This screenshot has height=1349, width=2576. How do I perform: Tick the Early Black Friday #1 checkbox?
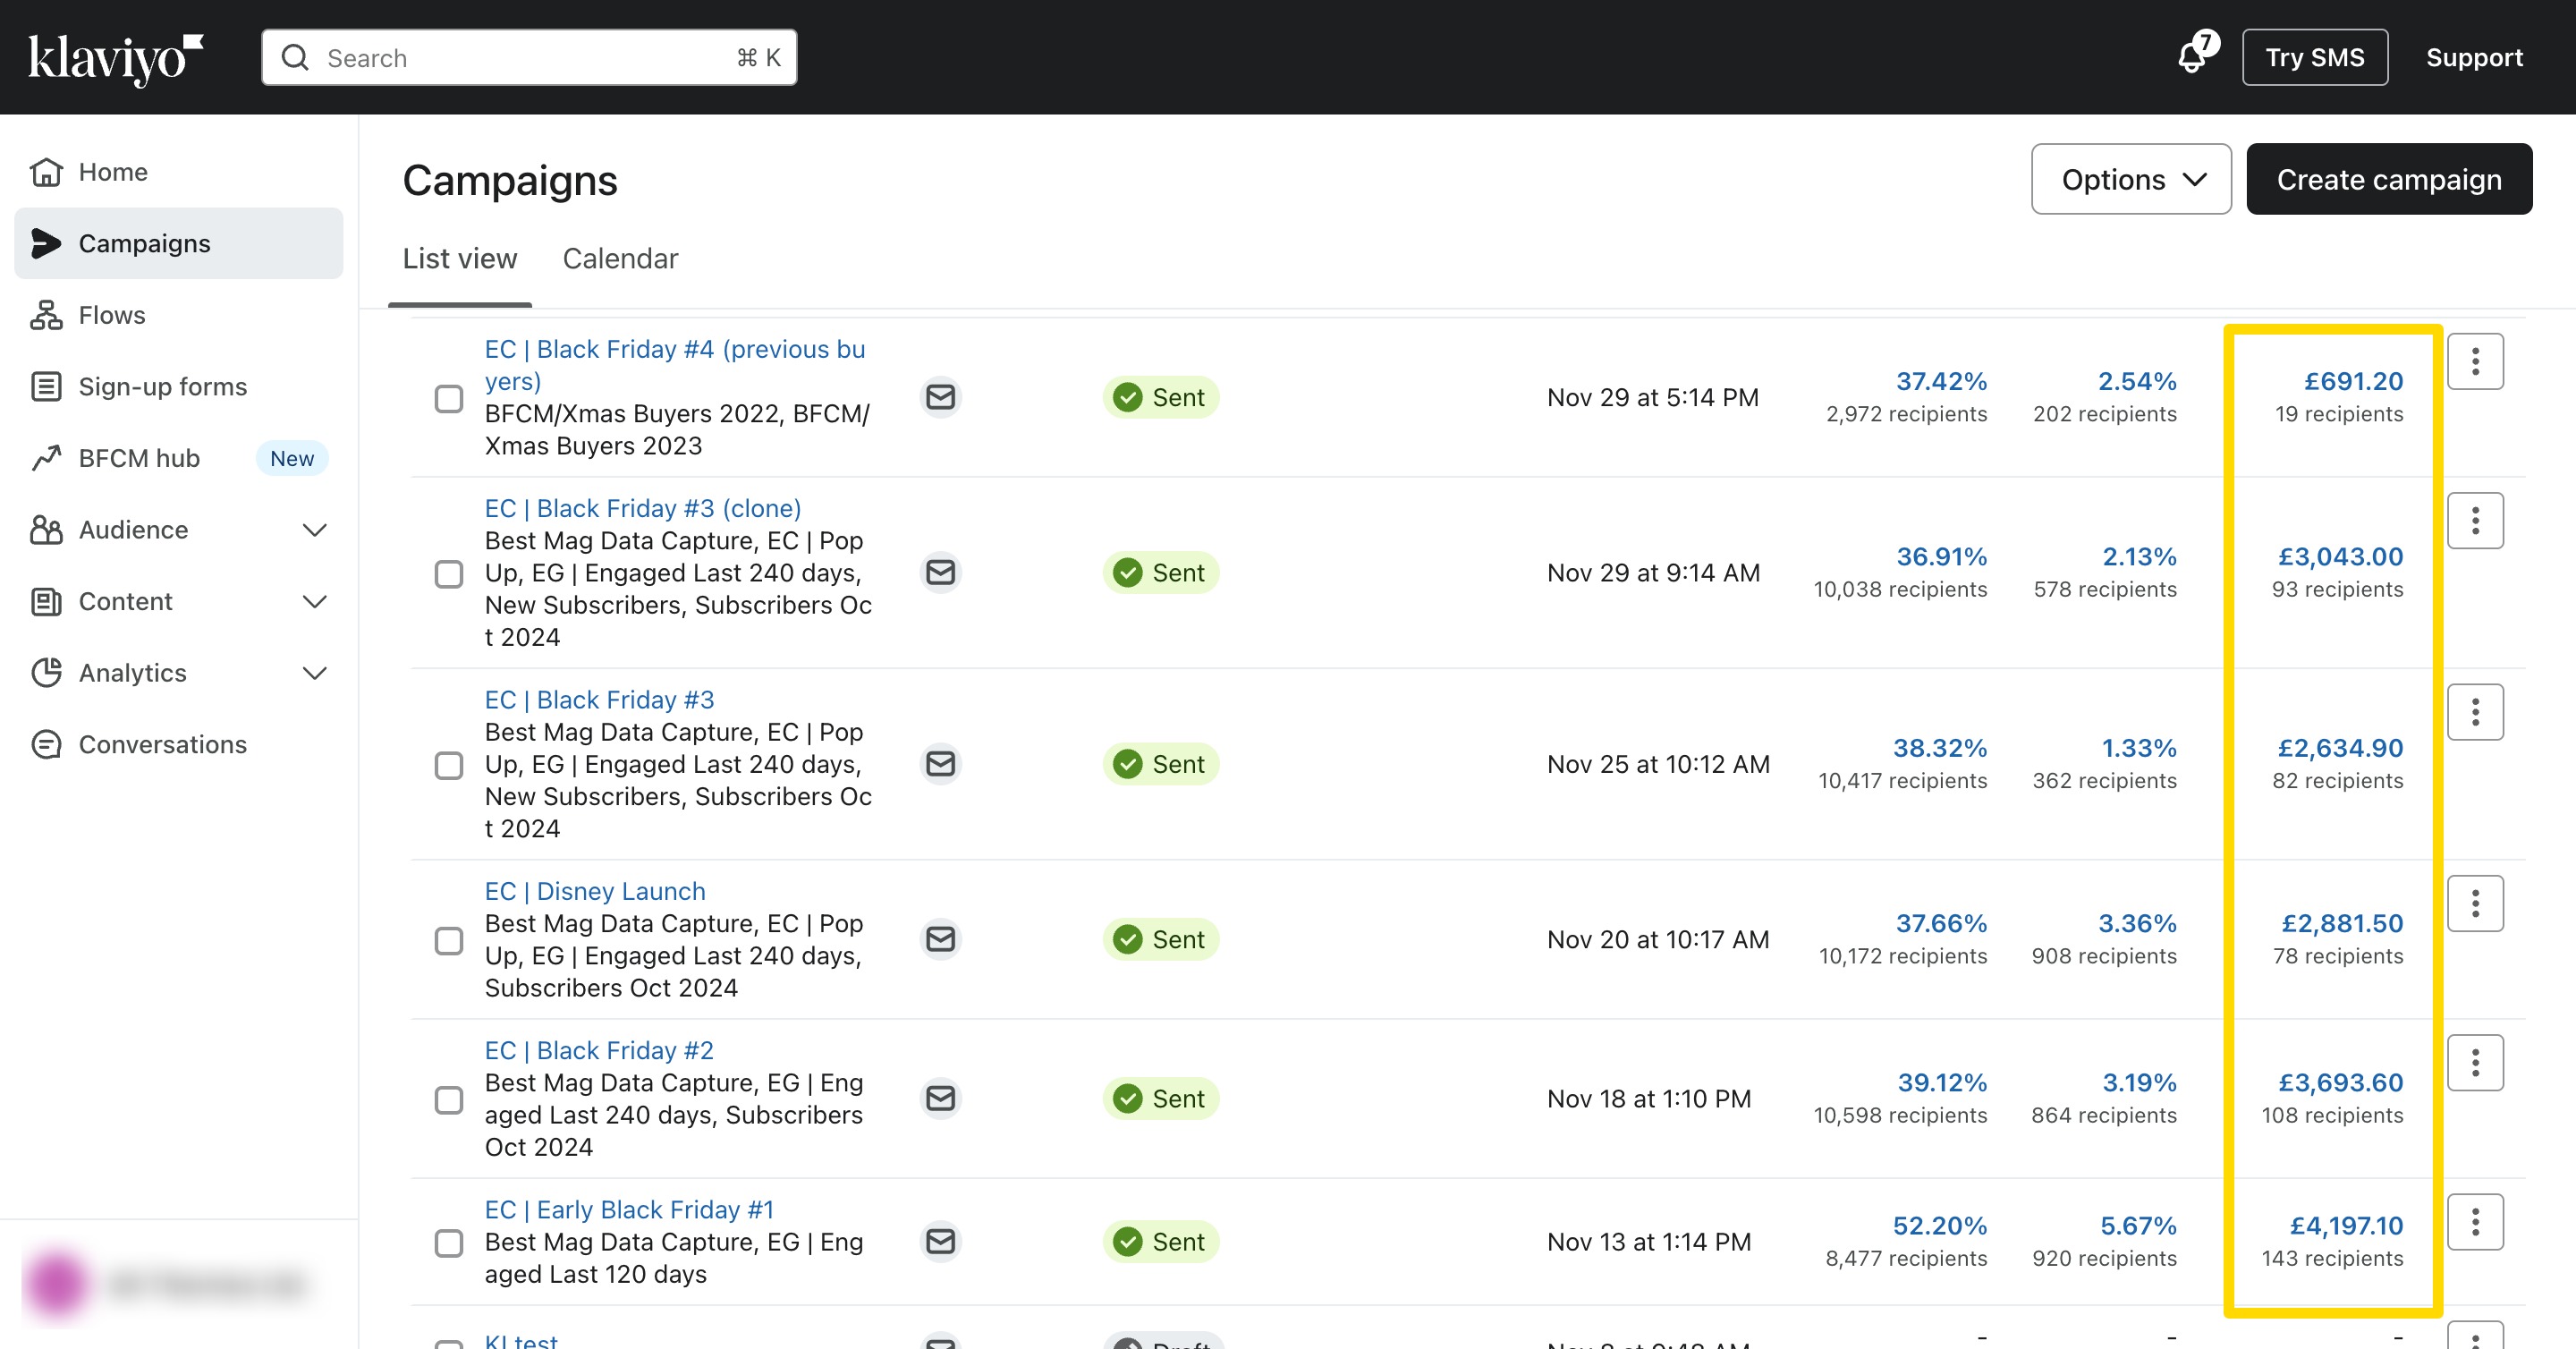(x=449, y=1242)
